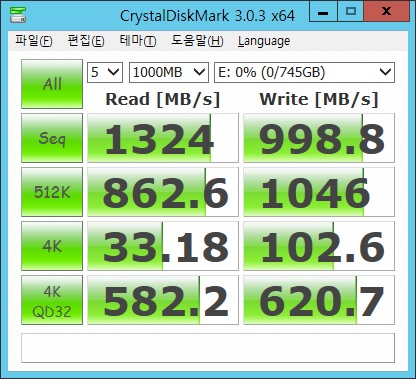
Task: Open the Language menu
Action: click(x=264, y=41)
